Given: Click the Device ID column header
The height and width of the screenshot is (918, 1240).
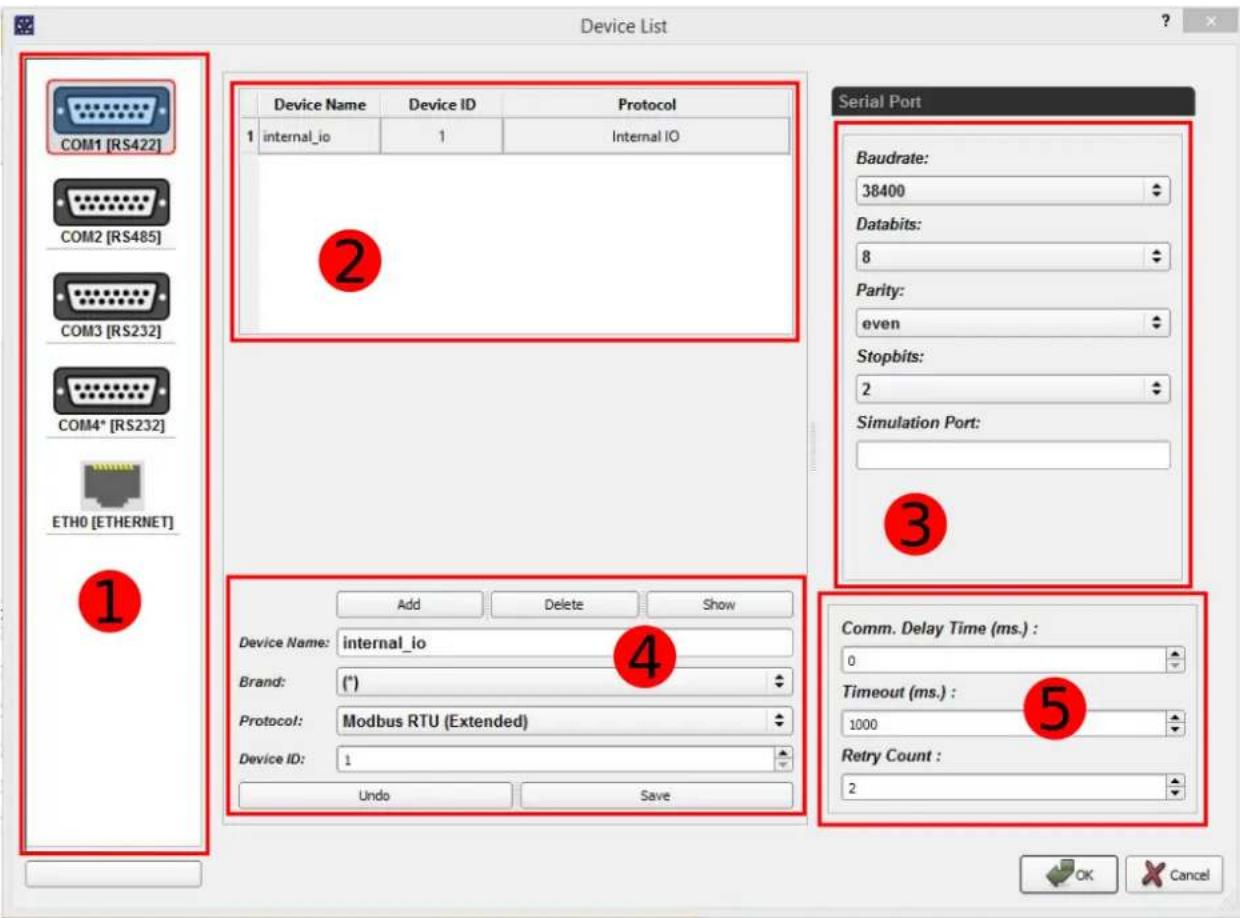Looking at the screenshot, I should tap(441, 104).
